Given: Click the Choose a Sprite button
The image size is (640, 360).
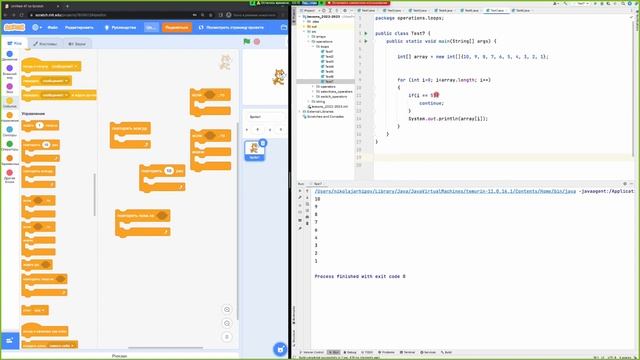Looking at the screenshot, I should click(280, 349).
